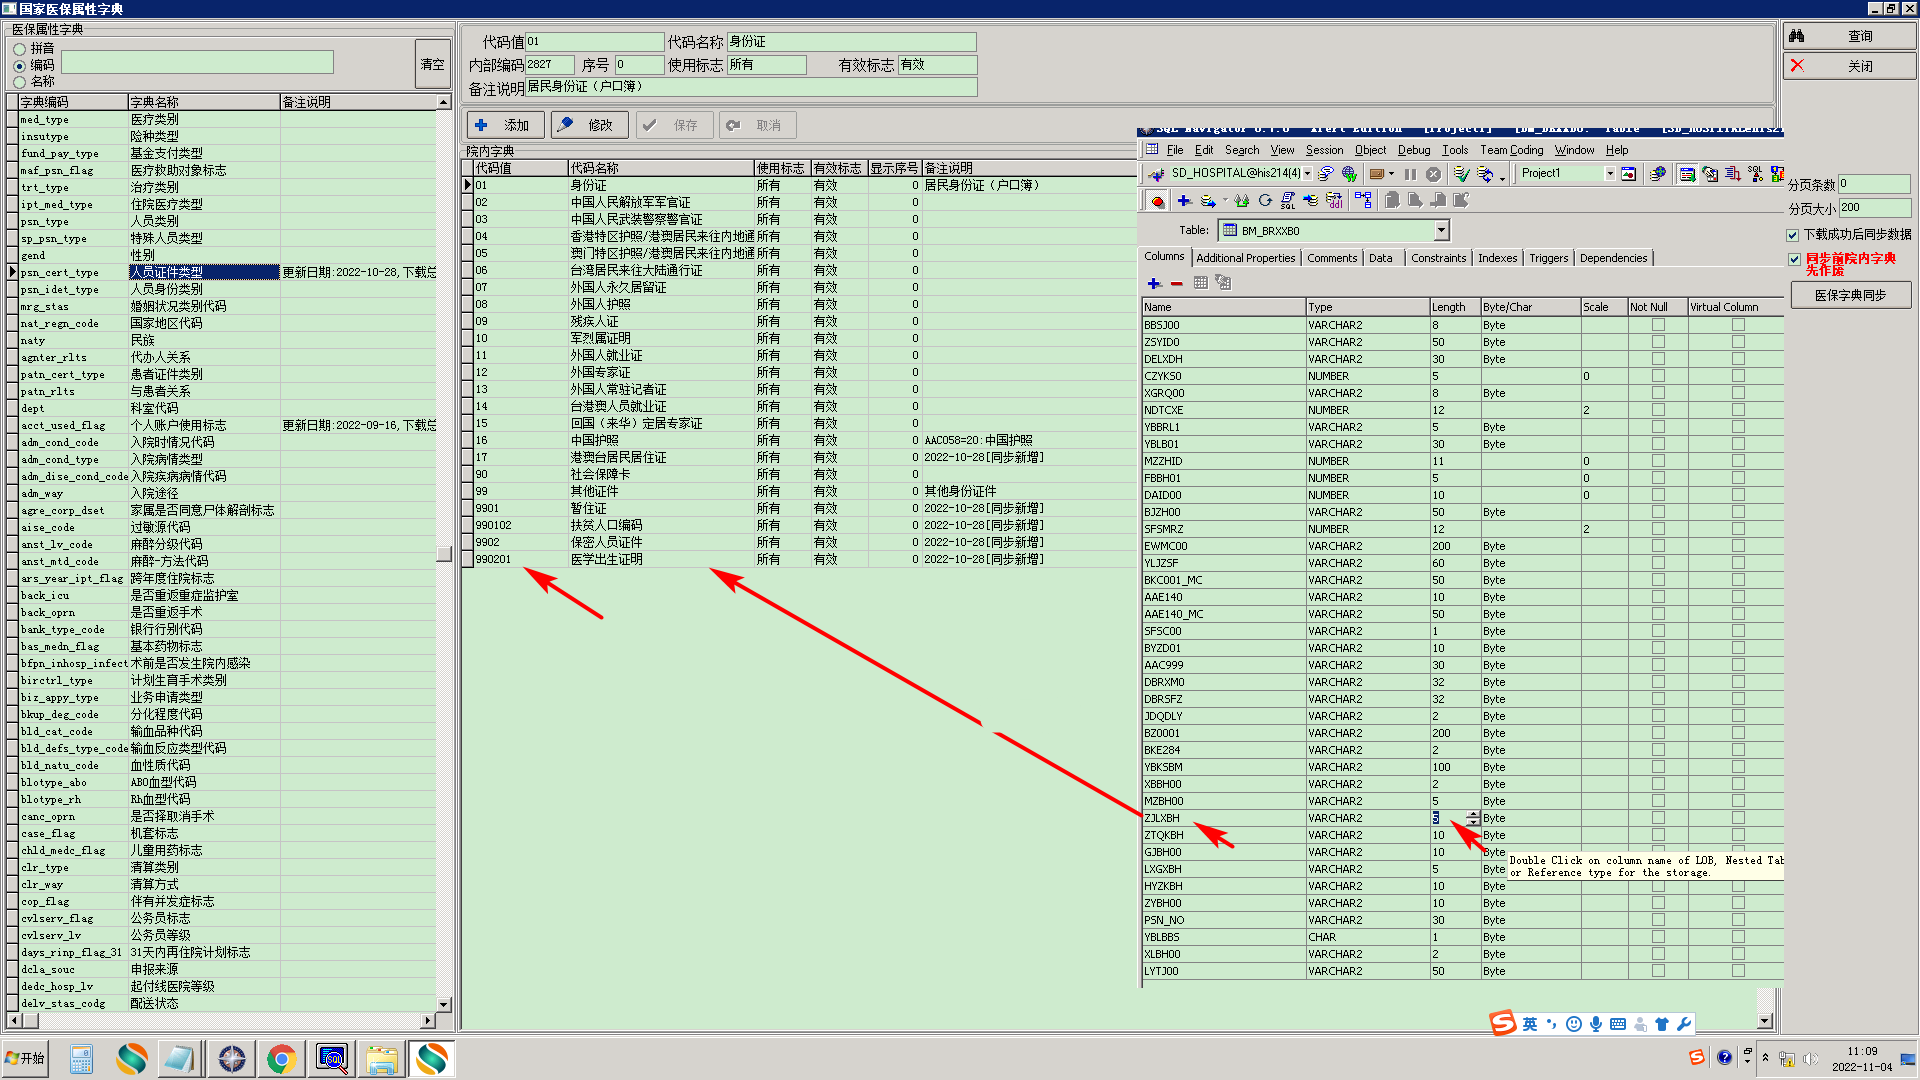Screen dimensions: 1920x1080
Task: Open the SD_HOSPITAL session dropdown
Action: 1307,174
